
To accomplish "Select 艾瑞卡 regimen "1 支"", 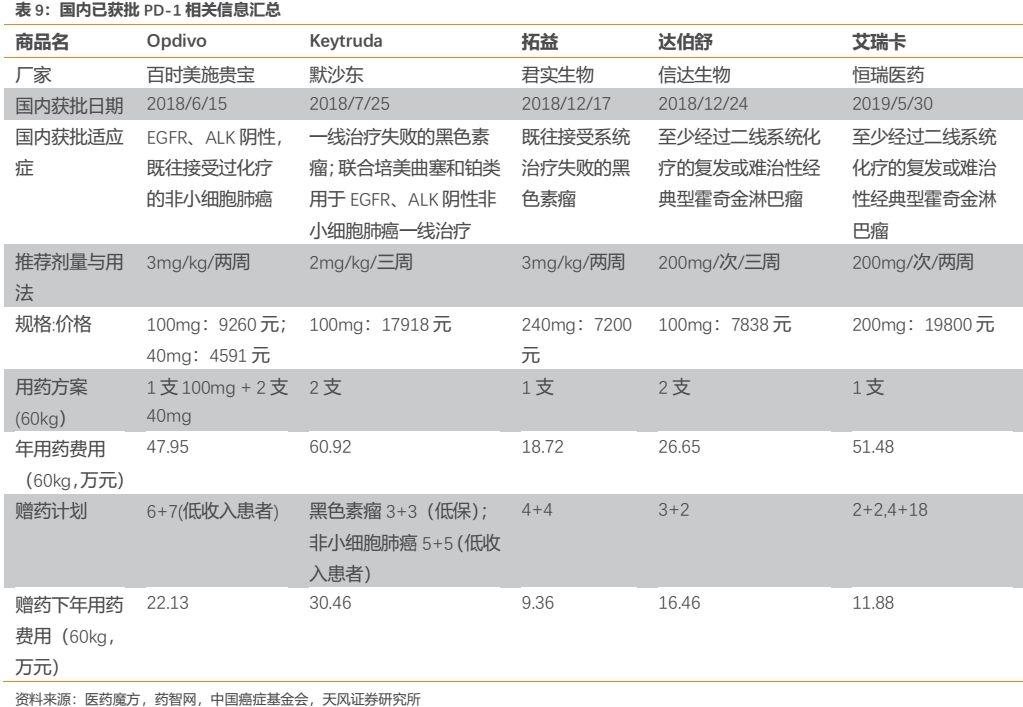I will pos(868,387).
